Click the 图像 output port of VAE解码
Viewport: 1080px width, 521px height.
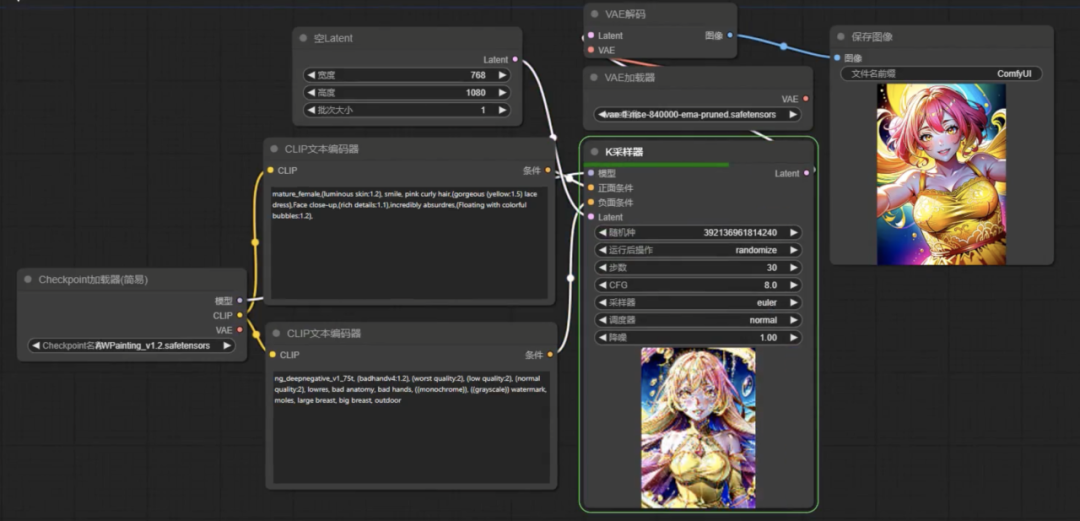(x=730, y=35)
